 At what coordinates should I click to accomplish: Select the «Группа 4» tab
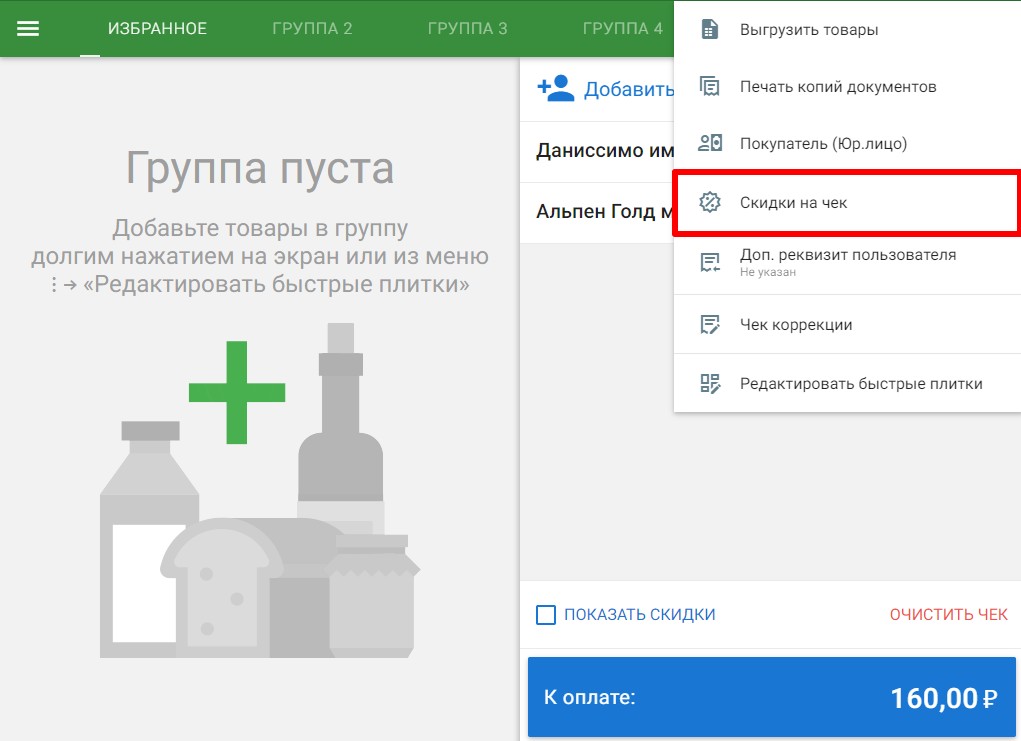pyautogui.click(x=622, y=28)
